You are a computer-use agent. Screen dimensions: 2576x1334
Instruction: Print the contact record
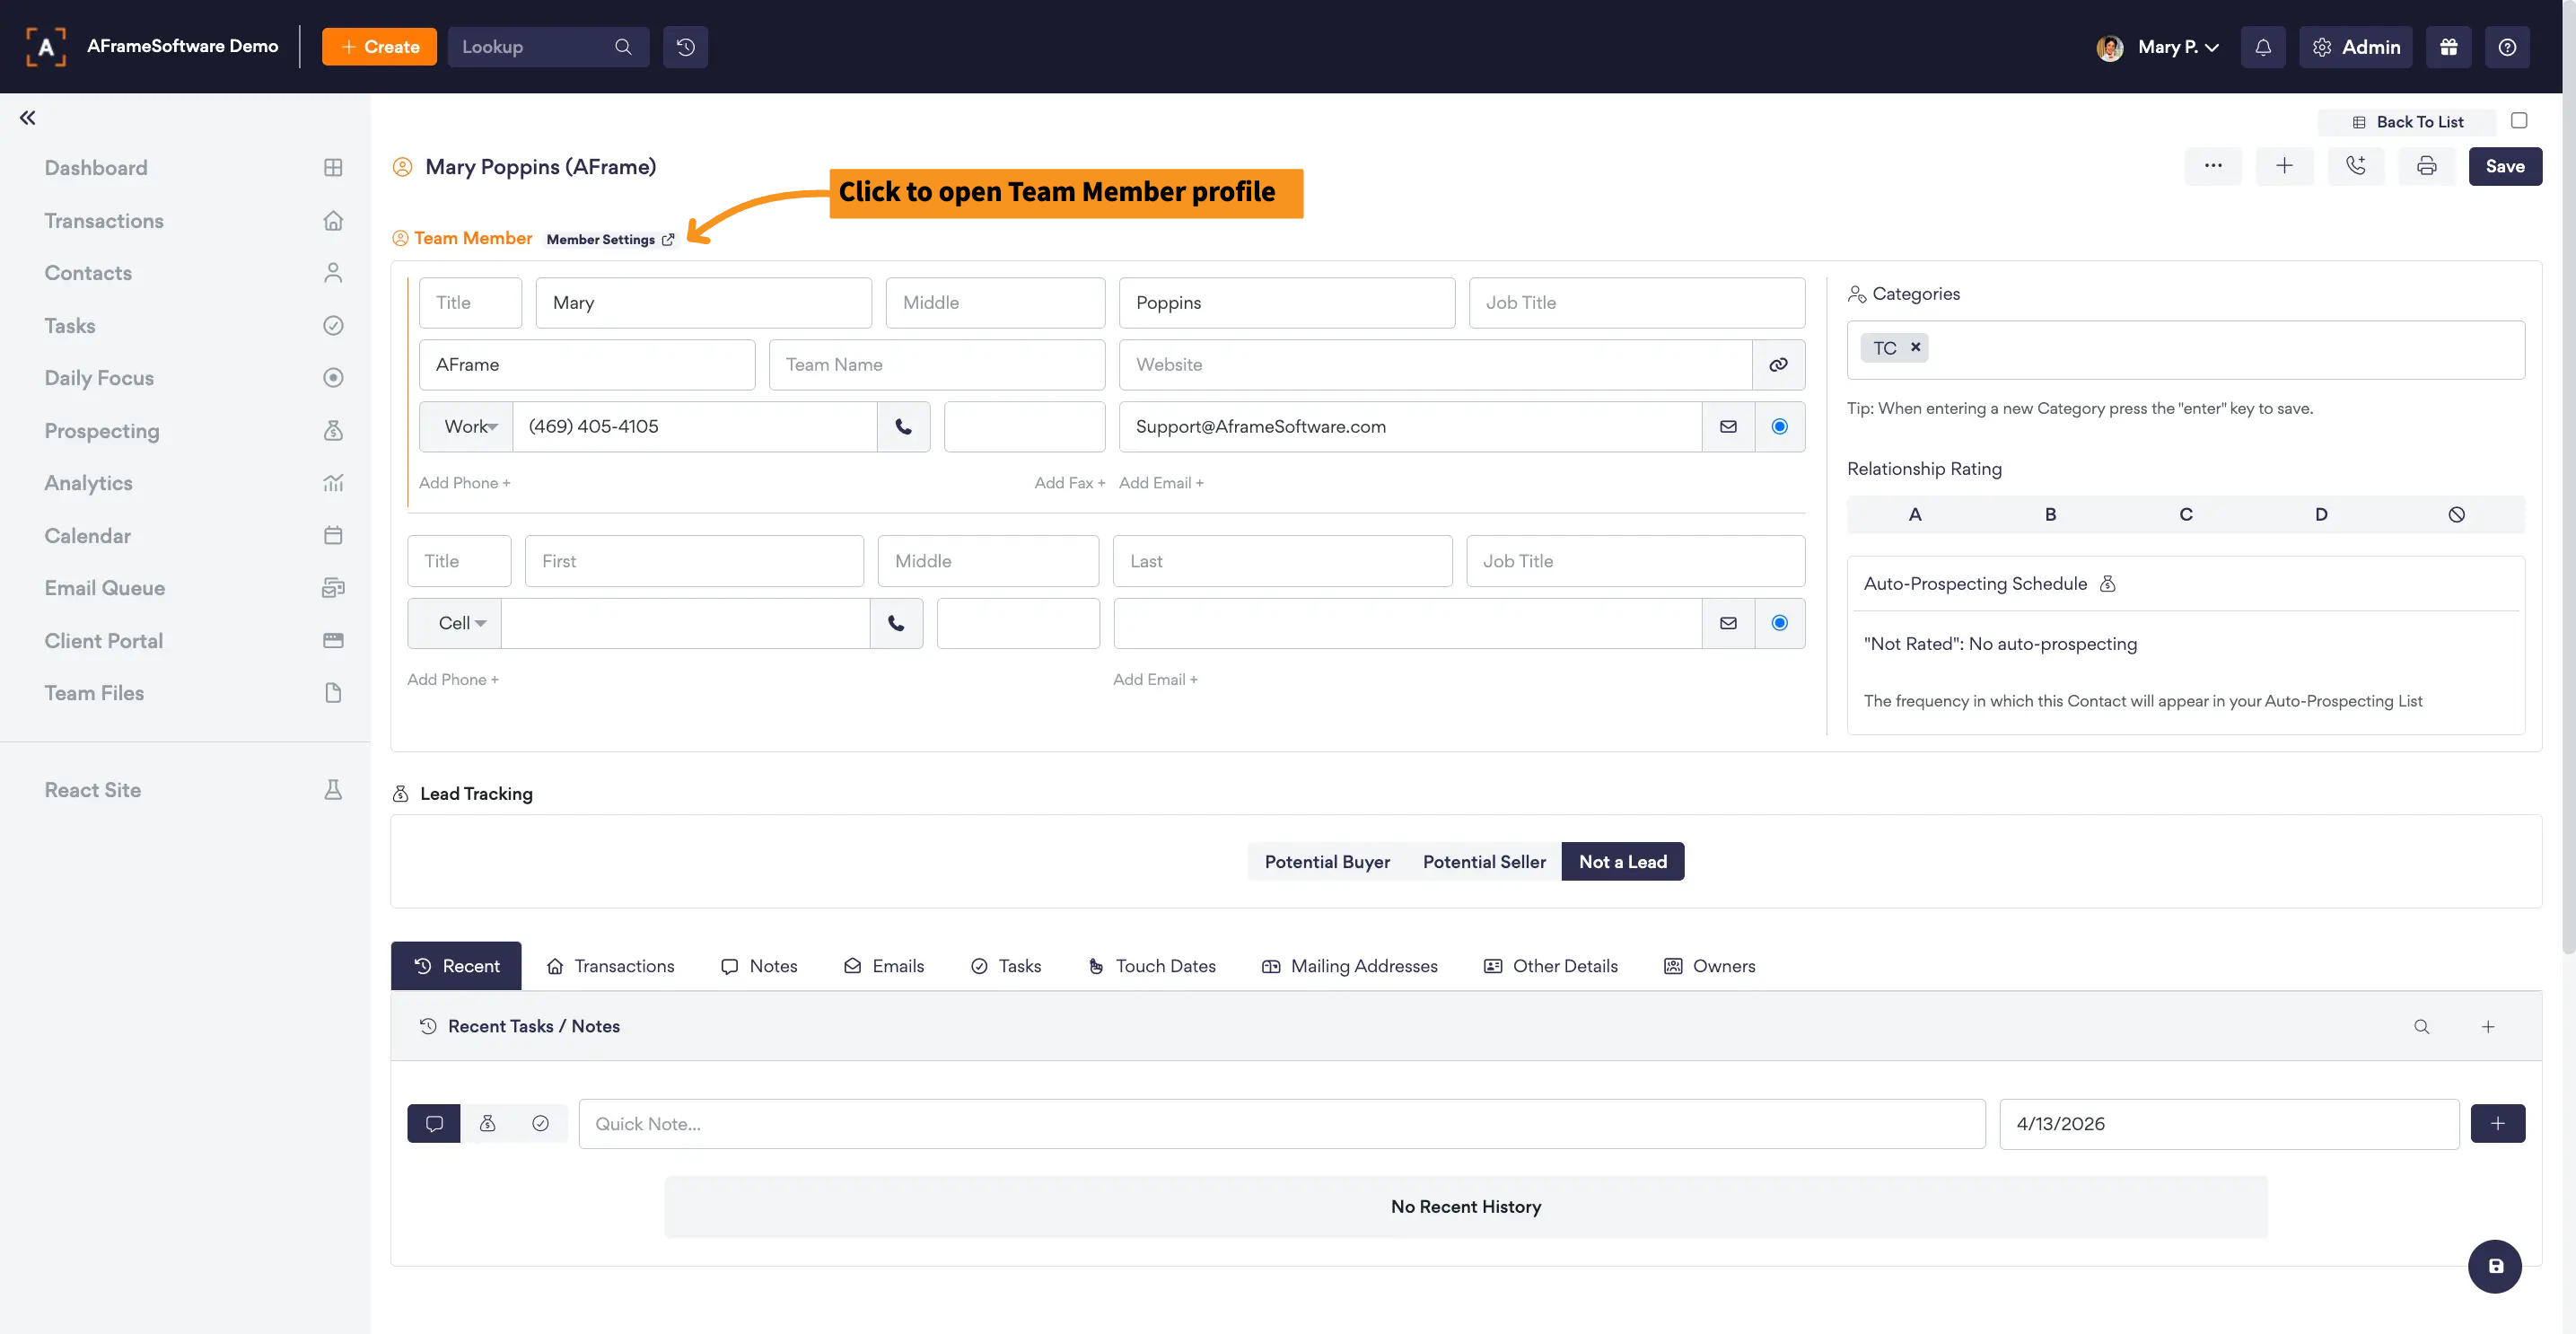[x=2426, y=166]
